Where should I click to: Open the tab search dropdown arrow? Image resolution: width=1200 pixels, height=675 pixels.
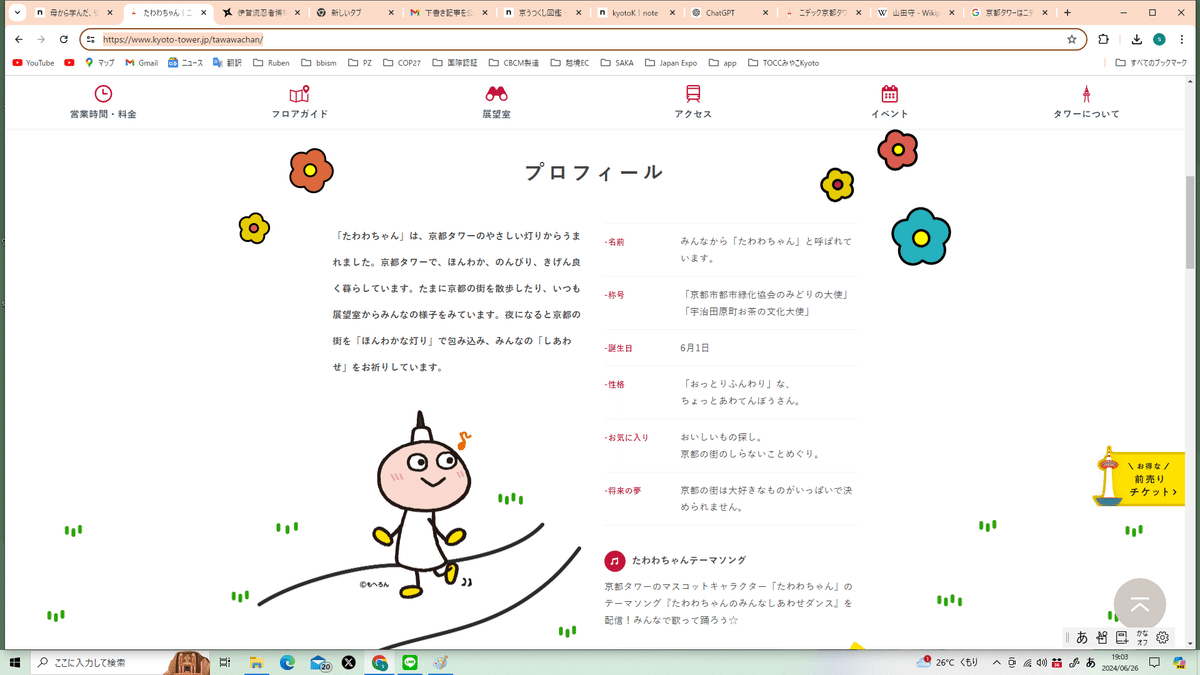coord(16,13)
